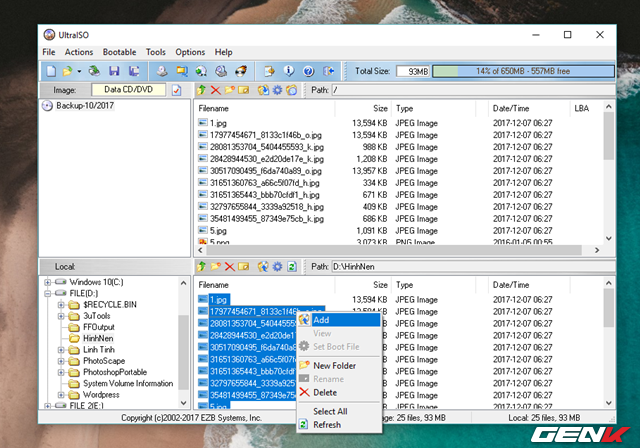640x448 pixels.
Task: Click the Exit door icon
Action: (328, 71)
